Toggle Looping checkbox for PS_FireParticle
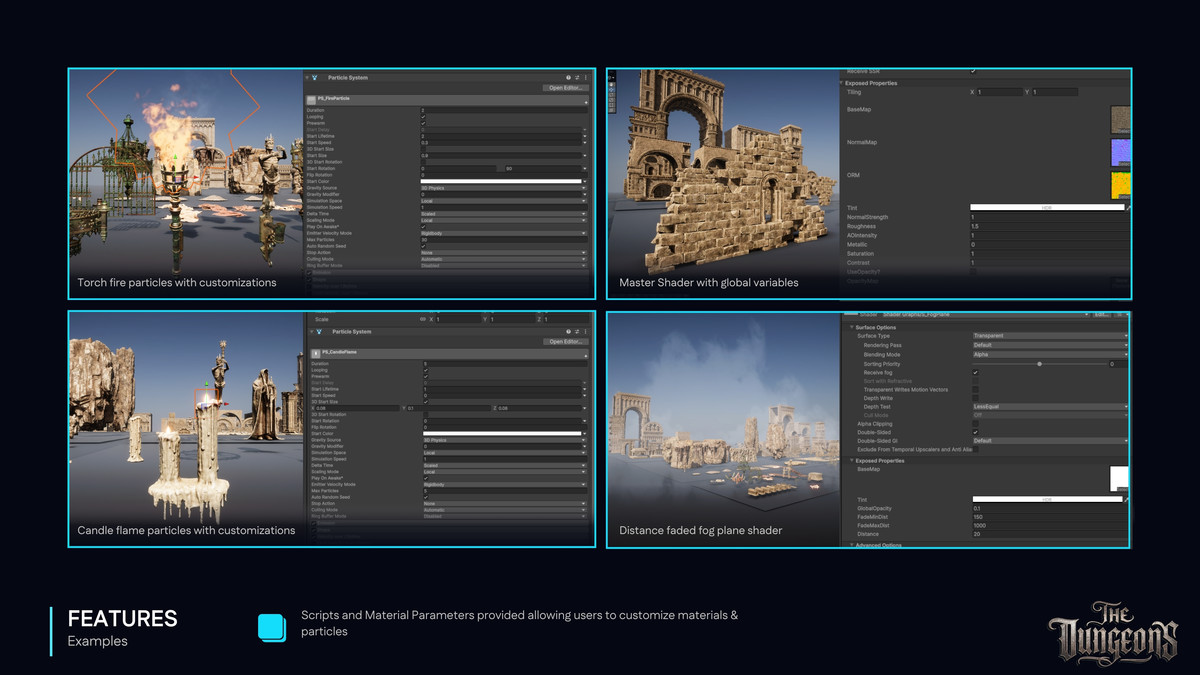1200x675 pixels. 424,117
